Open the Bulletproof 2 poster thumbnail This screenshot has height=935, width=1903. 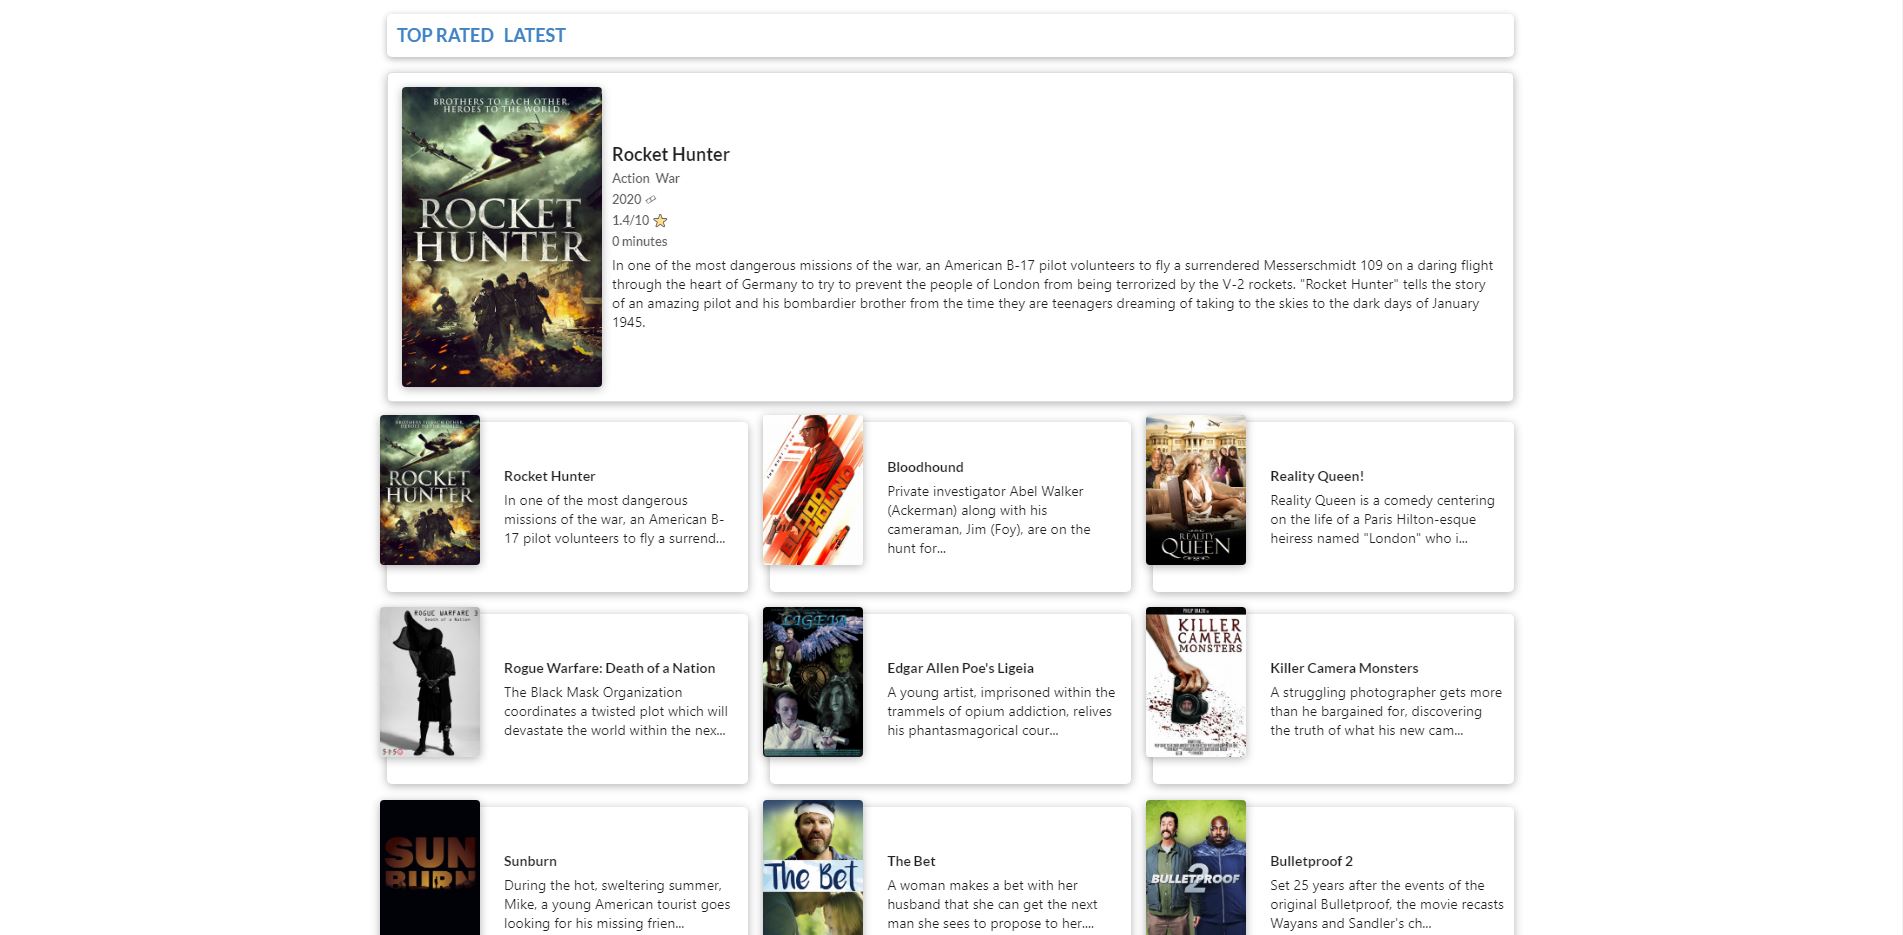tap(1196, 868)
